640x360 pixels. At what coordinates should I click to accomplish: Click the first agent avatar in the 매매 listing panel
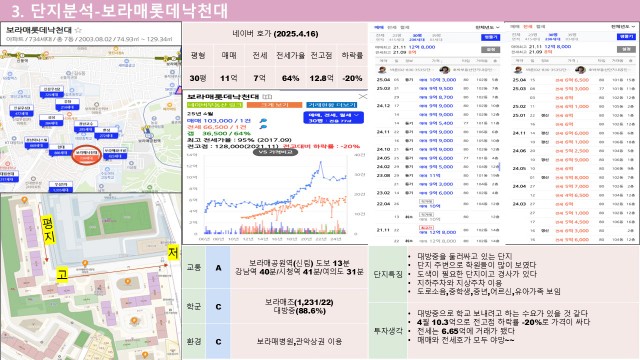pos(382,70)
